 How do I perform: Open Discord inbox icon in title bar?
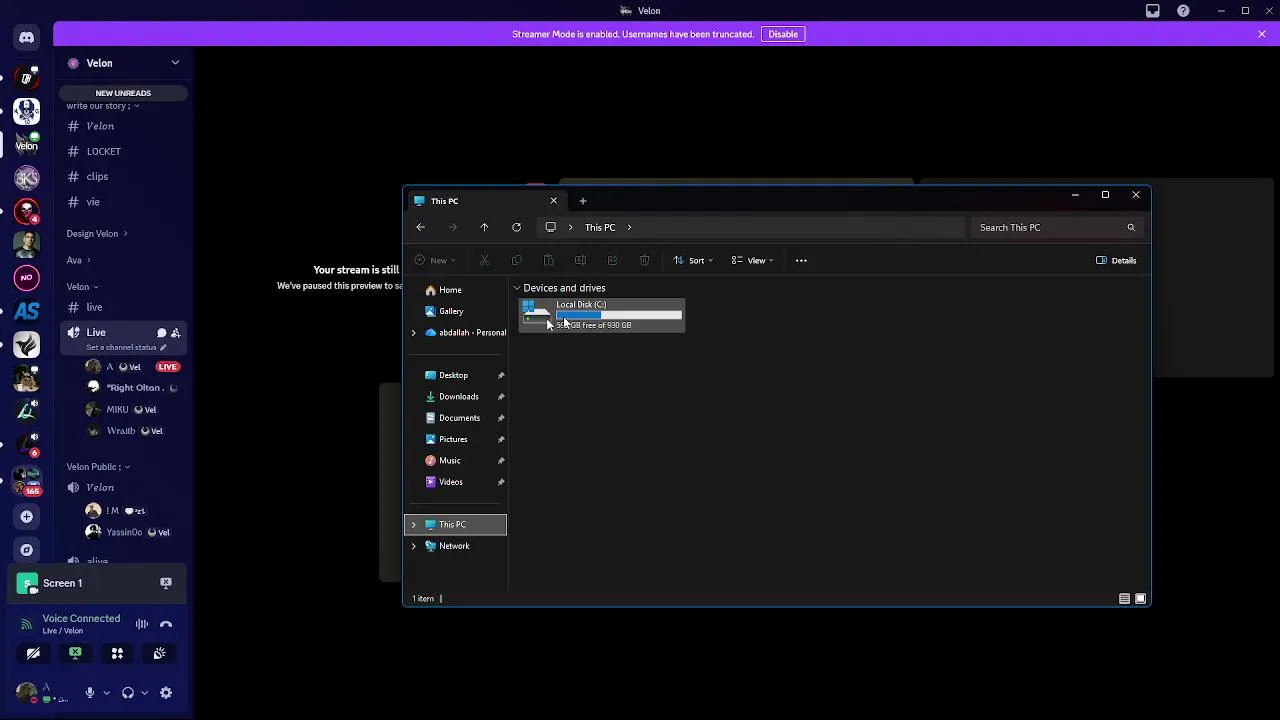tap(1153, 11)
